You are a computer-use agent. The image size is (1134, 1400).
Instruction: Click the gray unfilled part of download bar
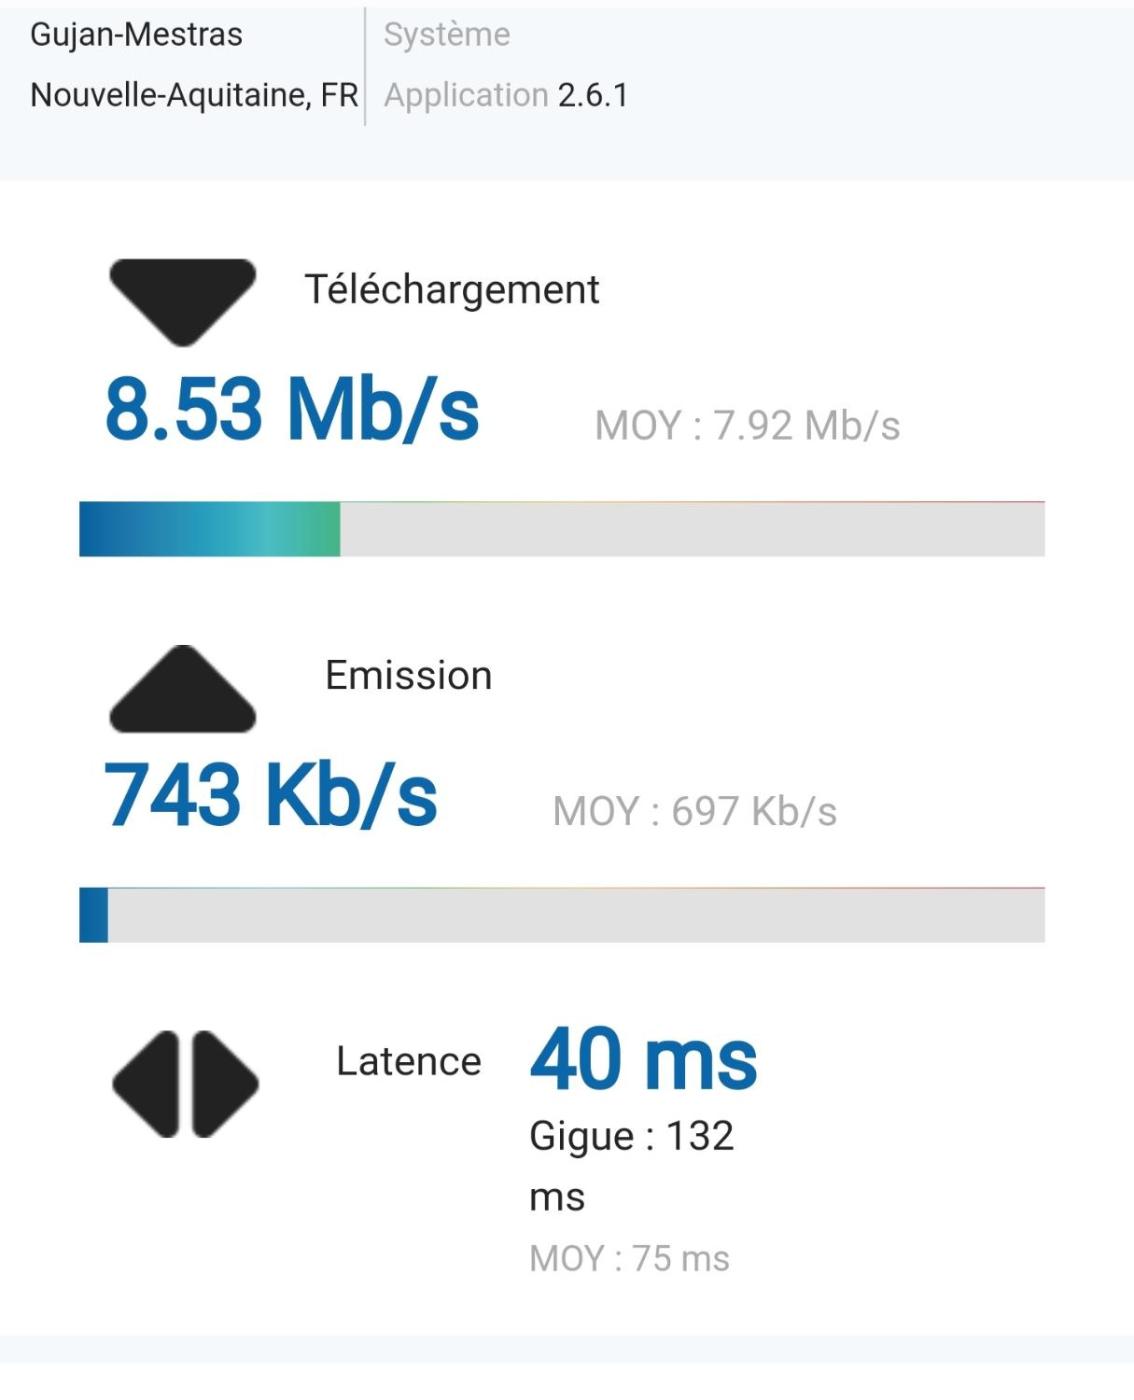point(692,530)
